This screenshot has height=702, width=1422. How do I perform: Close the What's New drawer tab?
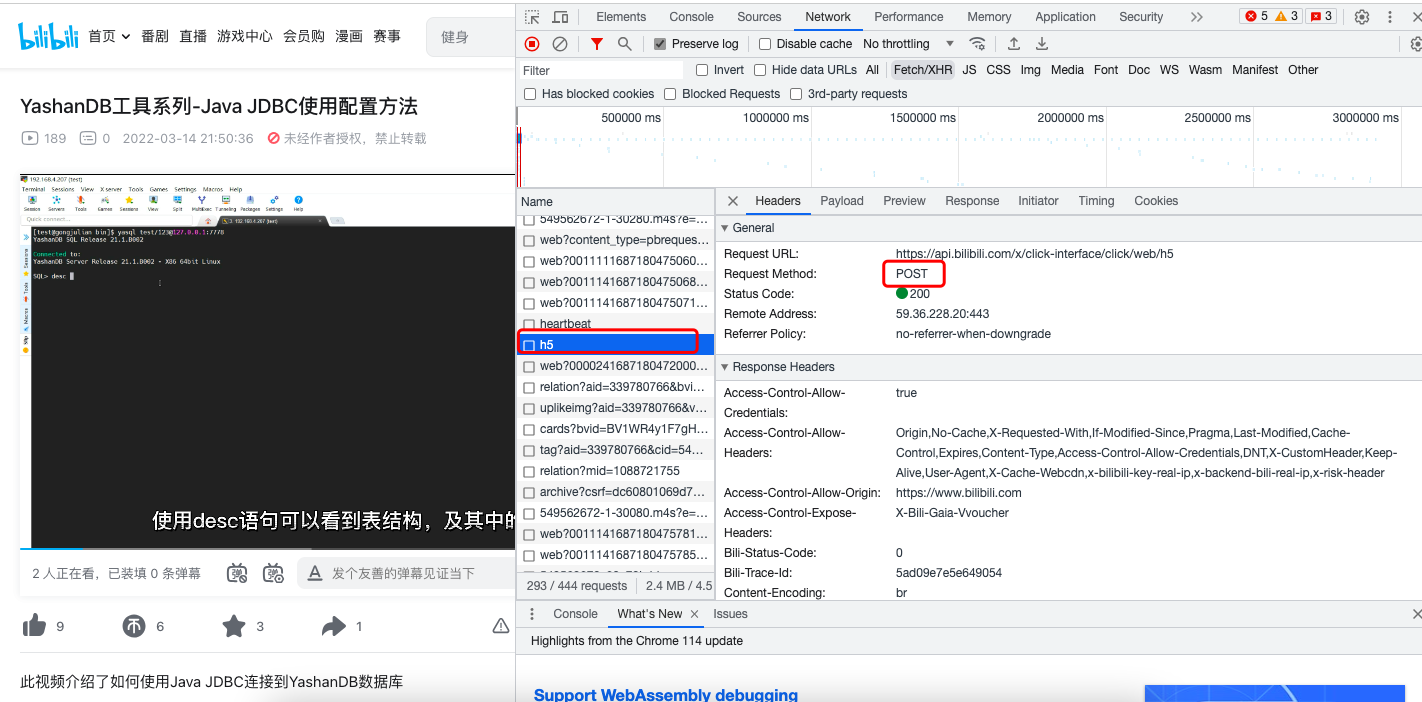[x=695, y=614]
